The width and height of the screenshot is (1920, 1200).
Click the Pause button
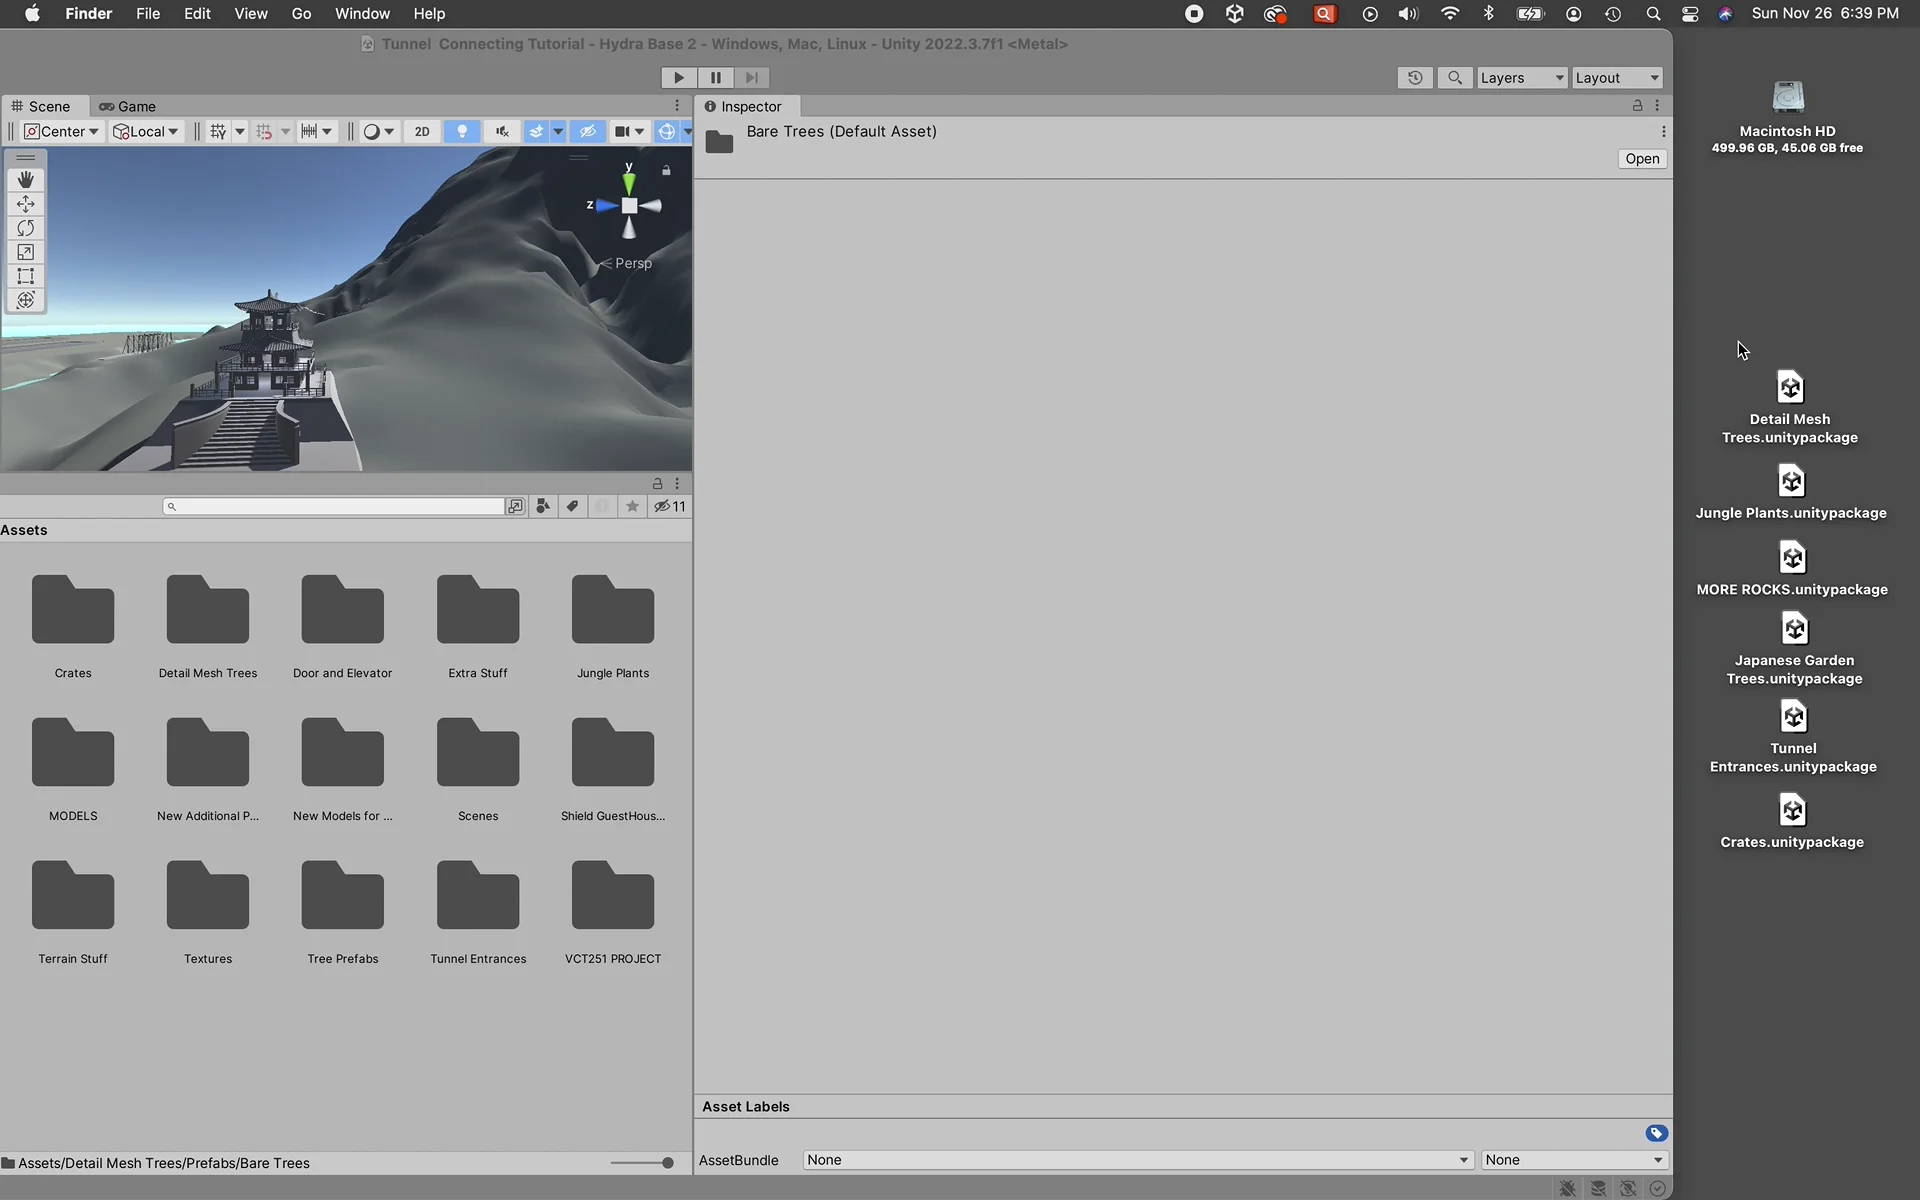tap(716, 78)
